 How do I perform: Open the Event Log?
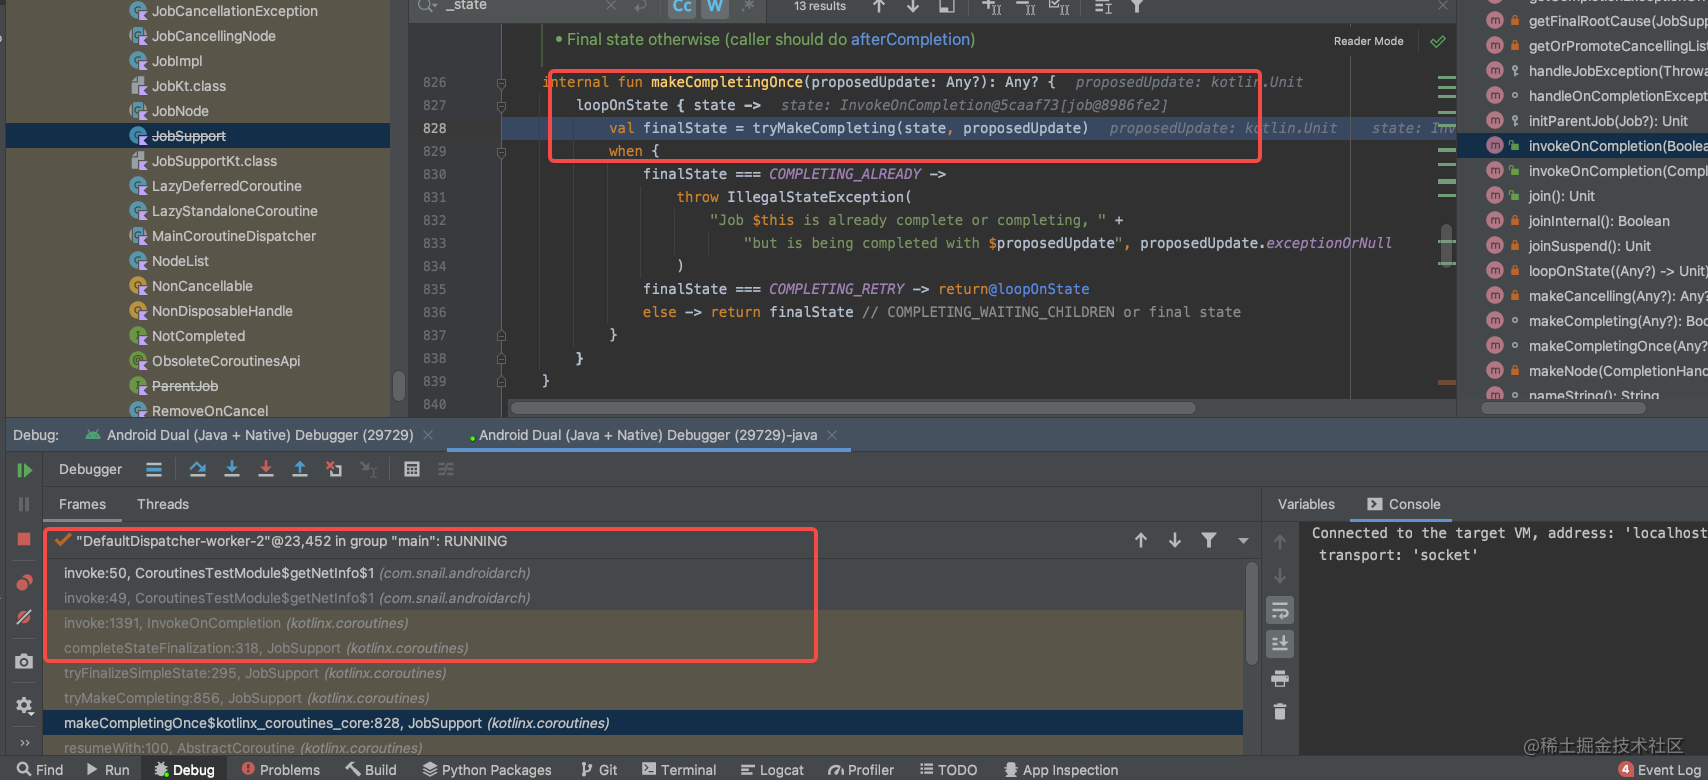click(1661, 769)
